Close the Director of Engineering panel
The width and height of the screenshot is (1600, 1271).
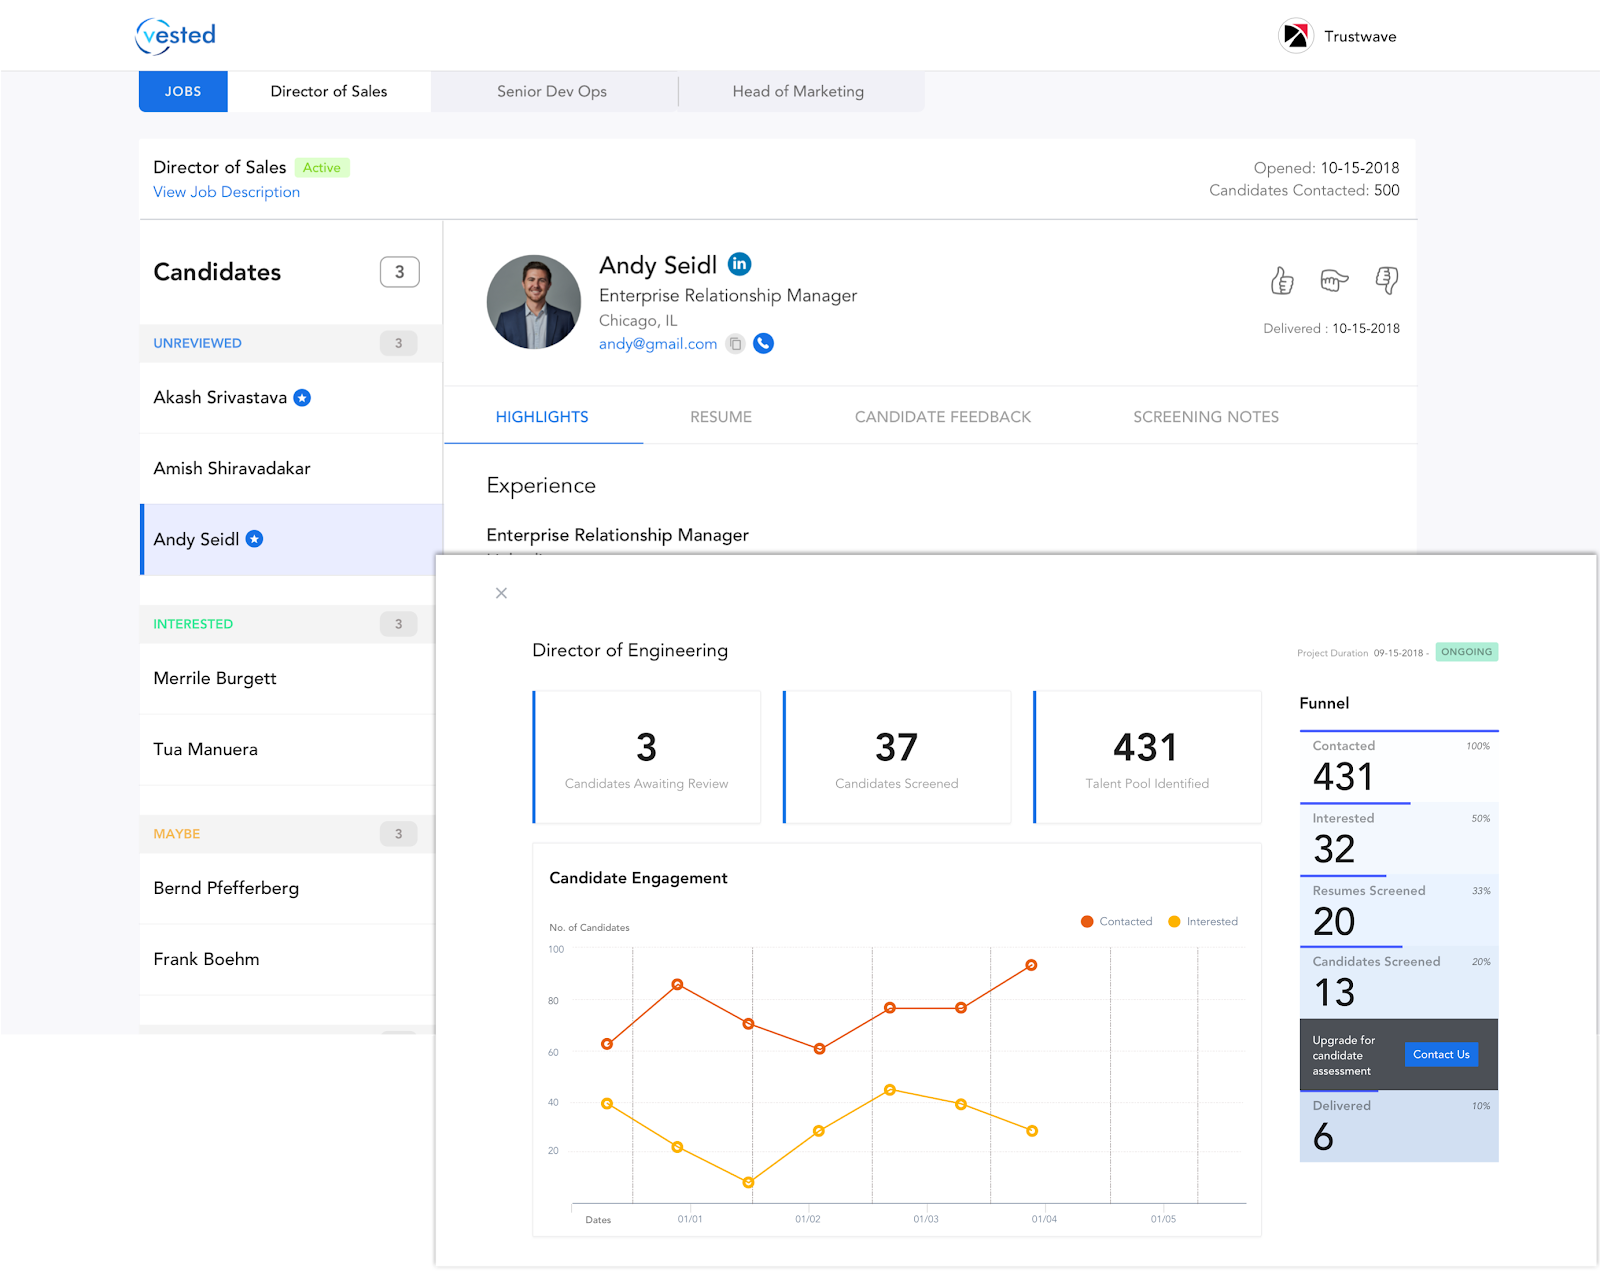pyautogui.click(x=501, y=593)
